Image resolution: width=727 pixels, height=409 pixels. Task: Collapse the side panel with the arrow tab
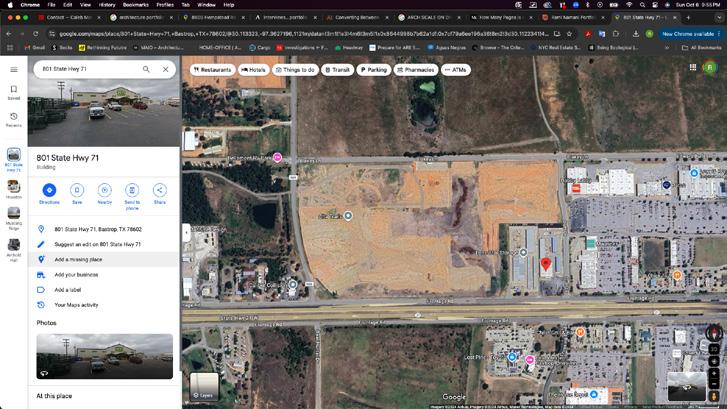pos(186,232)
